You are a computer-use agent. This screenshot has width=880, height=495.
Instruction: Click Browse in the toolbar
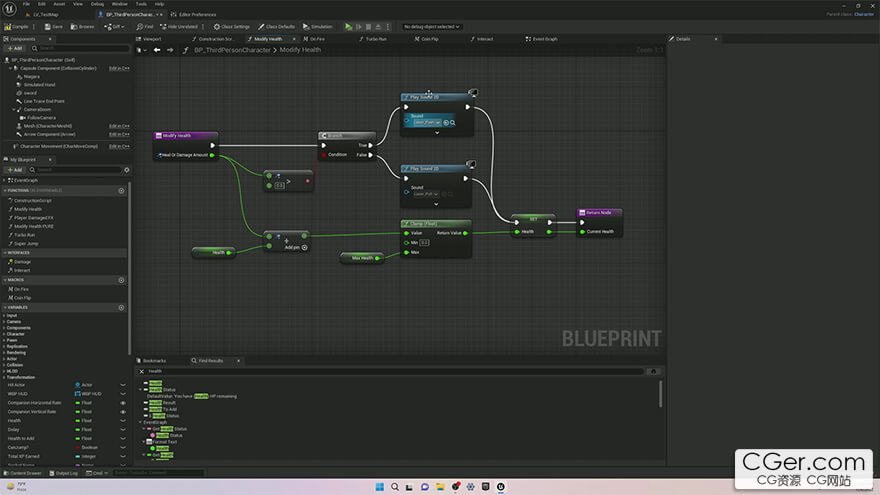82,26
